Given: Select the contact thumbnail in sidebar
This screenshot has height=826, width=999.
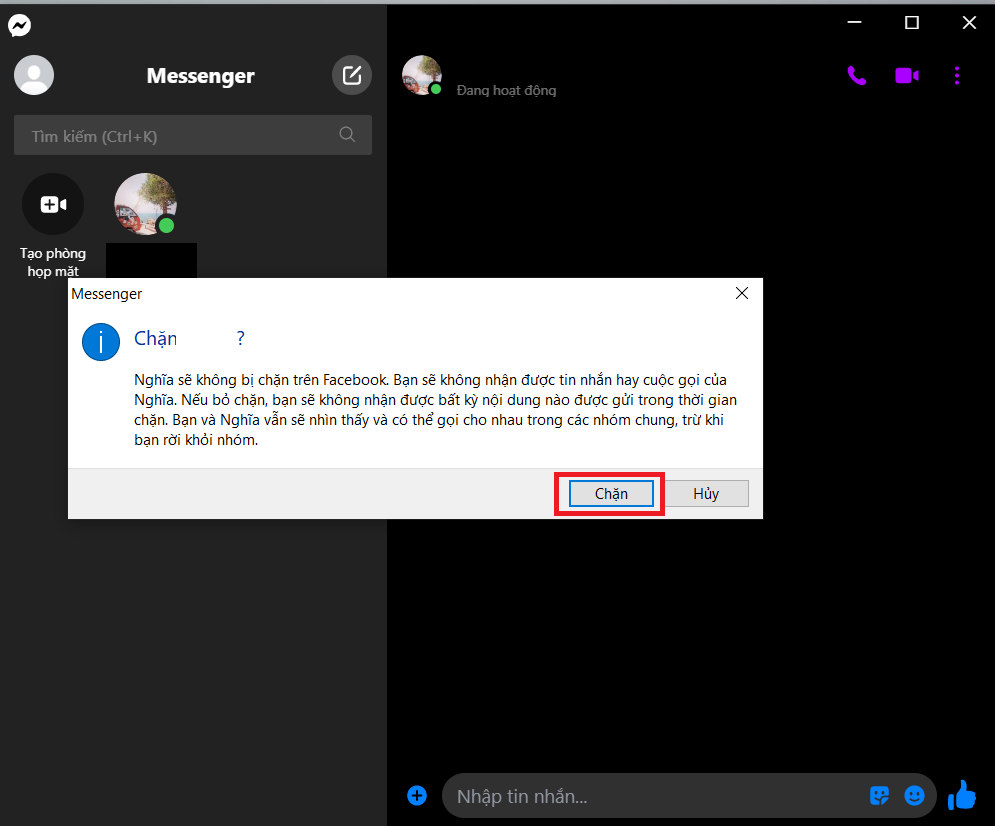Looking at the screenshot, I should click(145, 203).
